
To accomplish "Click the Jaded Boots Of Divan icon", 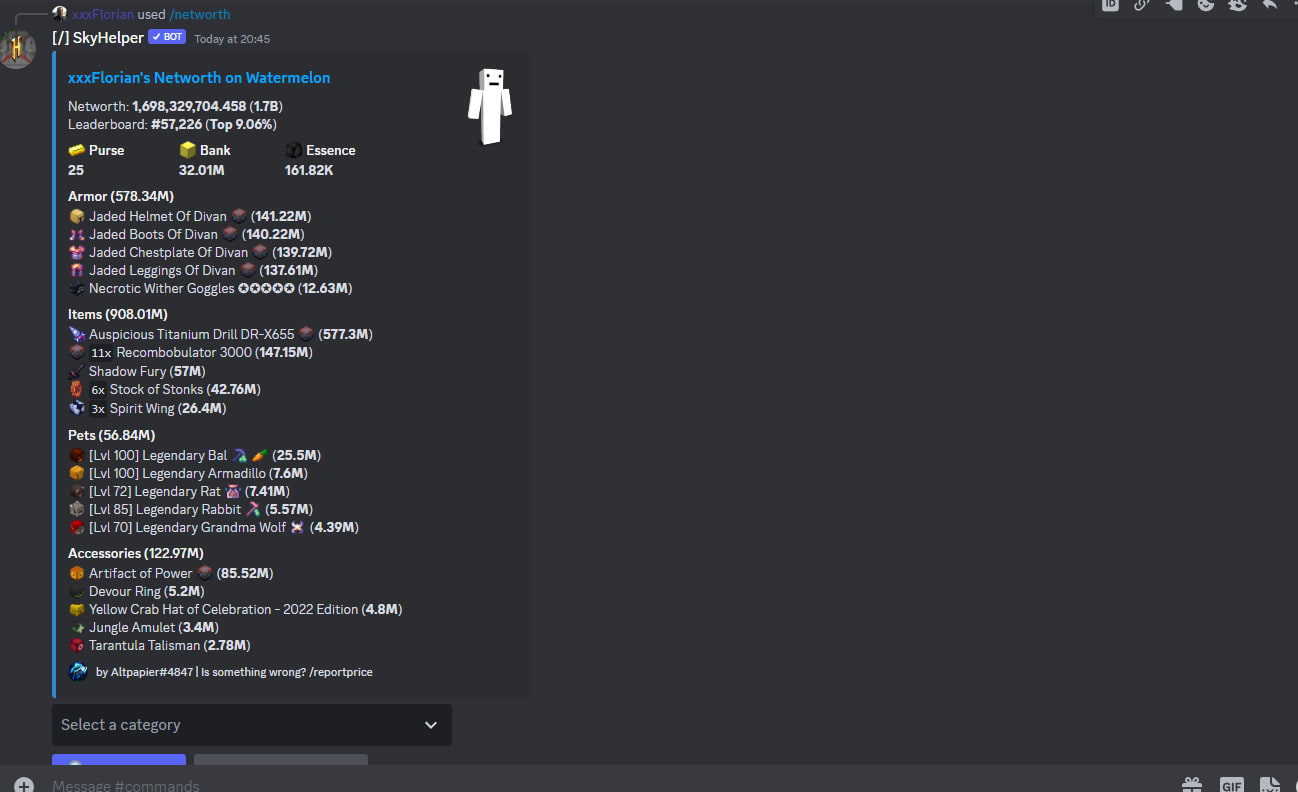I will [77, 234].
